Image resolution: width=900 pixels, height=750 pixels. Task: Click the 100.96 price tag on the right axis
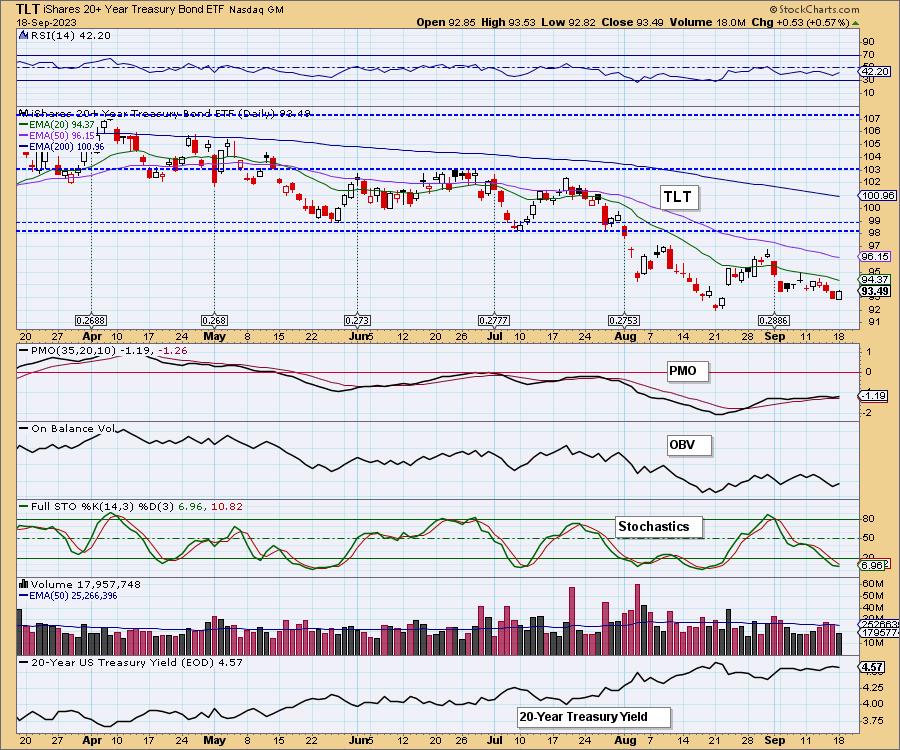point(878,196)
